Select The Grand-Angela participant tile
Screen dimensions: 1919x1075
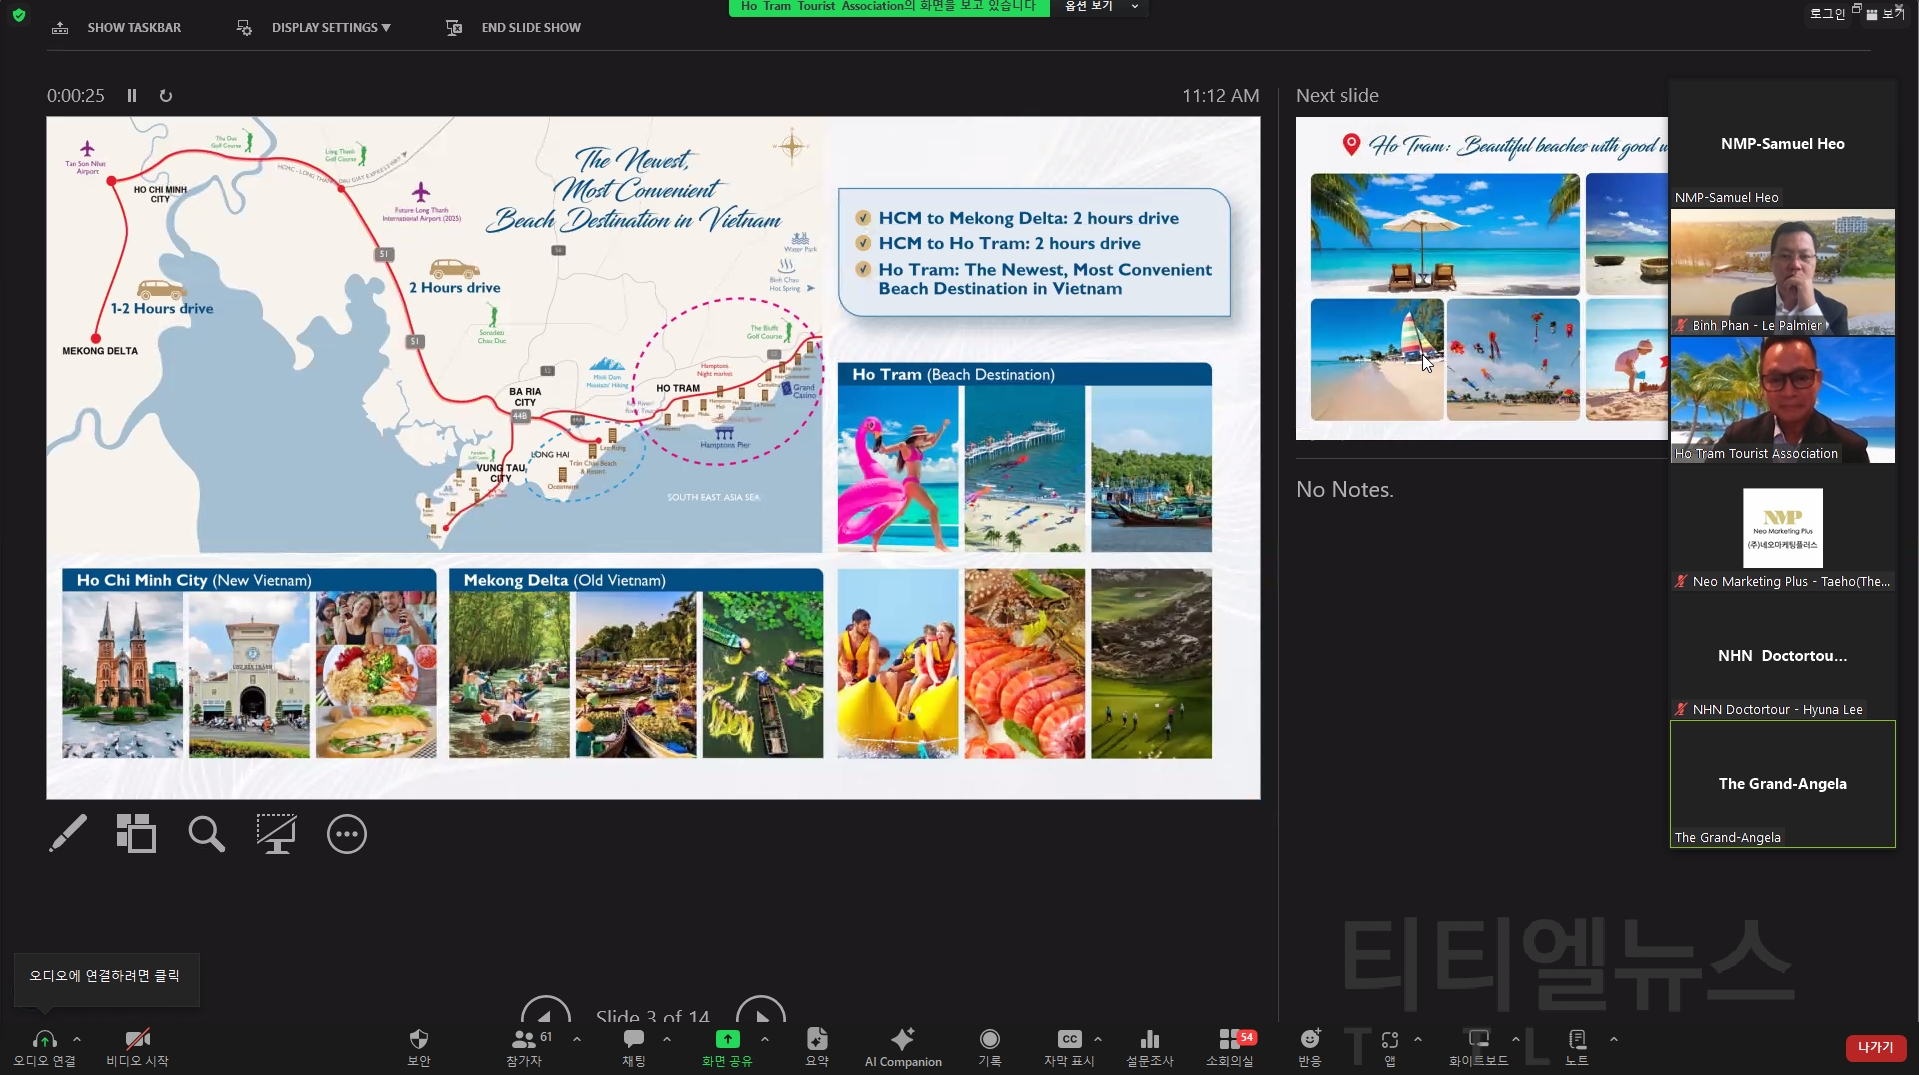(1782, 784)
